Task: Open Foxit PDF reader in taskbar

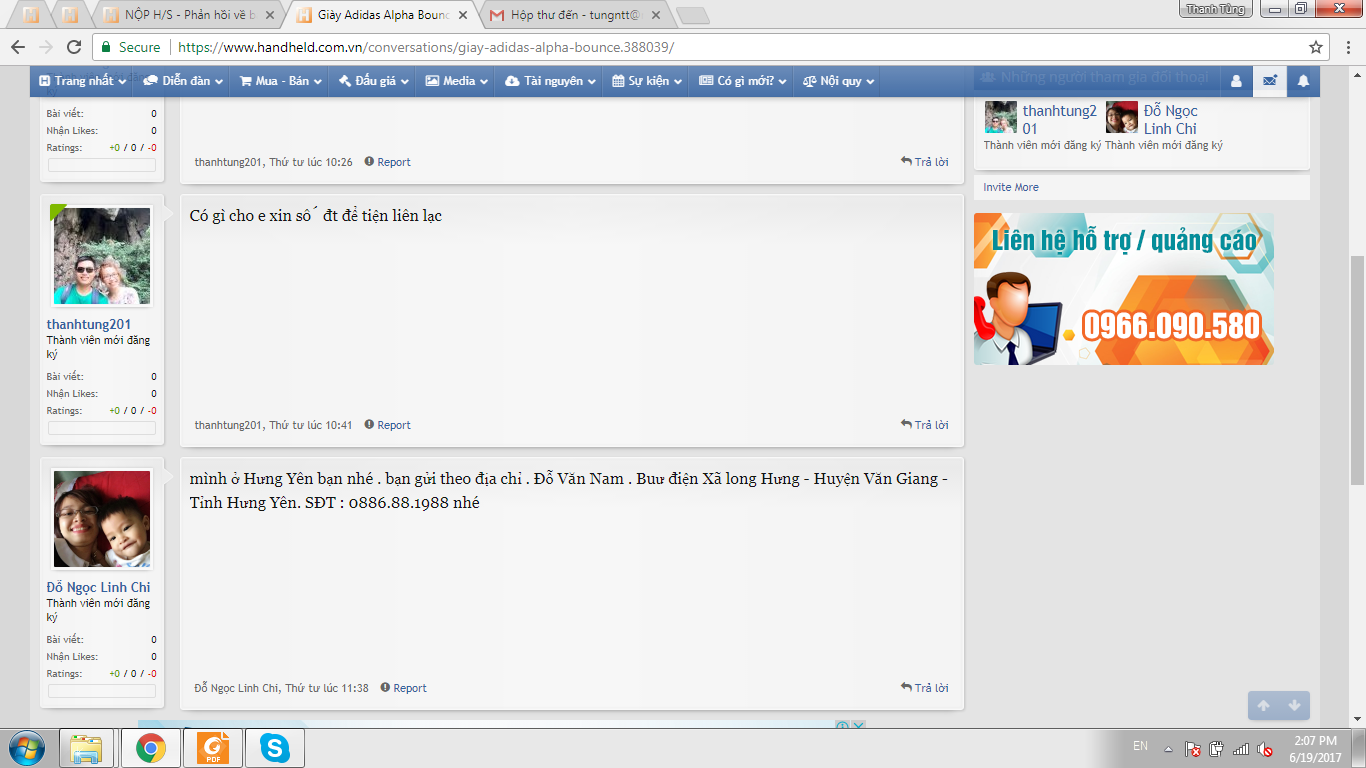Action: click(x=212, y=748)
